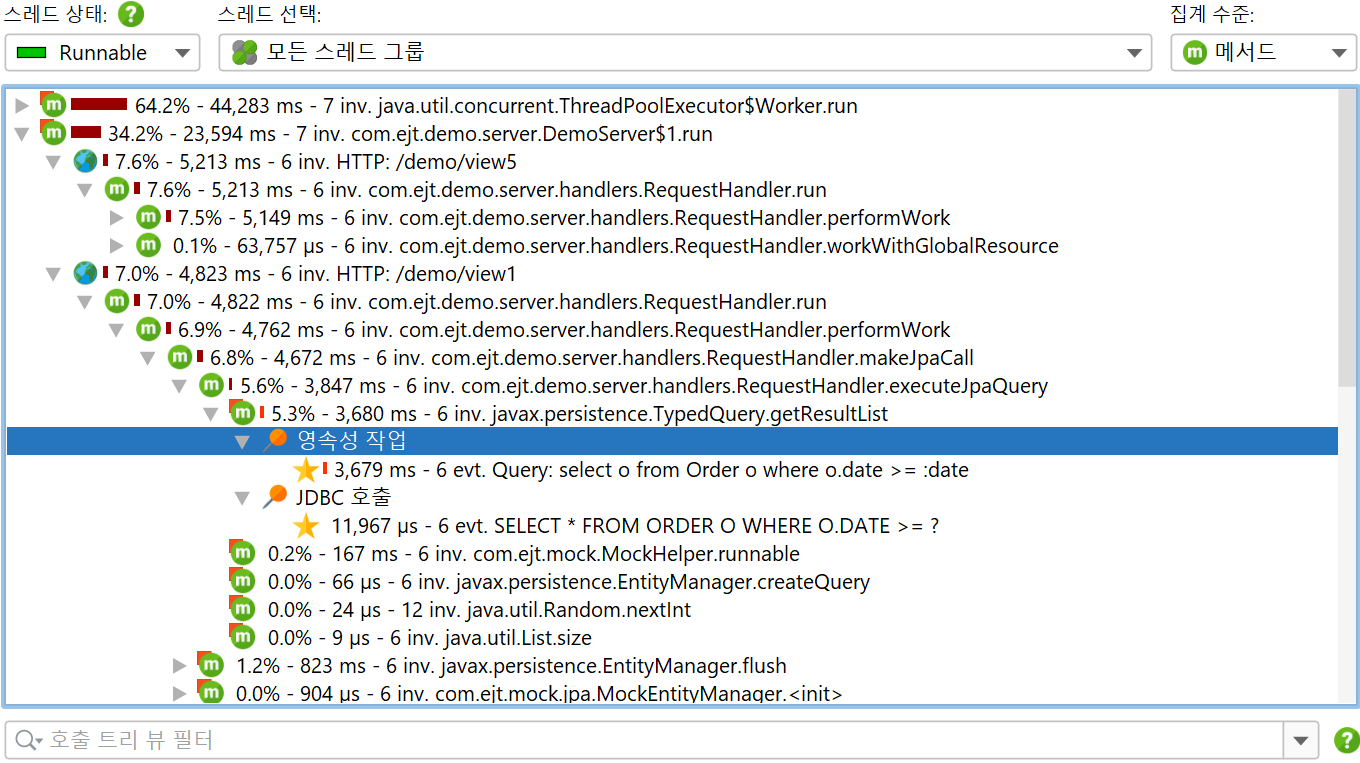
Task: Click pin icon of 영속성 작업 row
Action: (274, 442)
